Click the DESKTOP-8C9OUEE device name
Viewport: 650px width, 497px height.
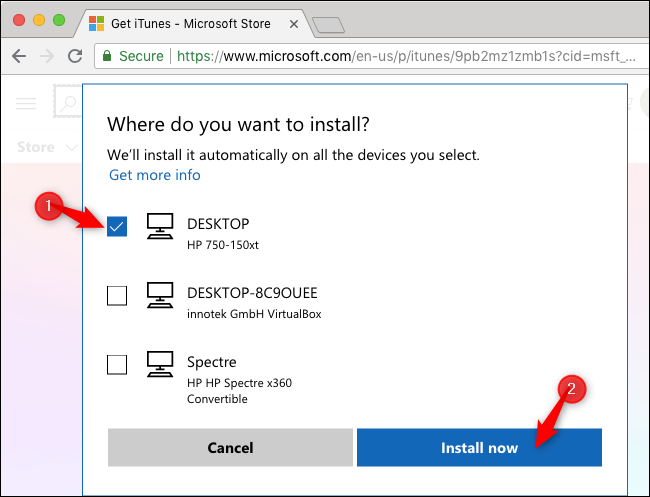pos(252,293)
